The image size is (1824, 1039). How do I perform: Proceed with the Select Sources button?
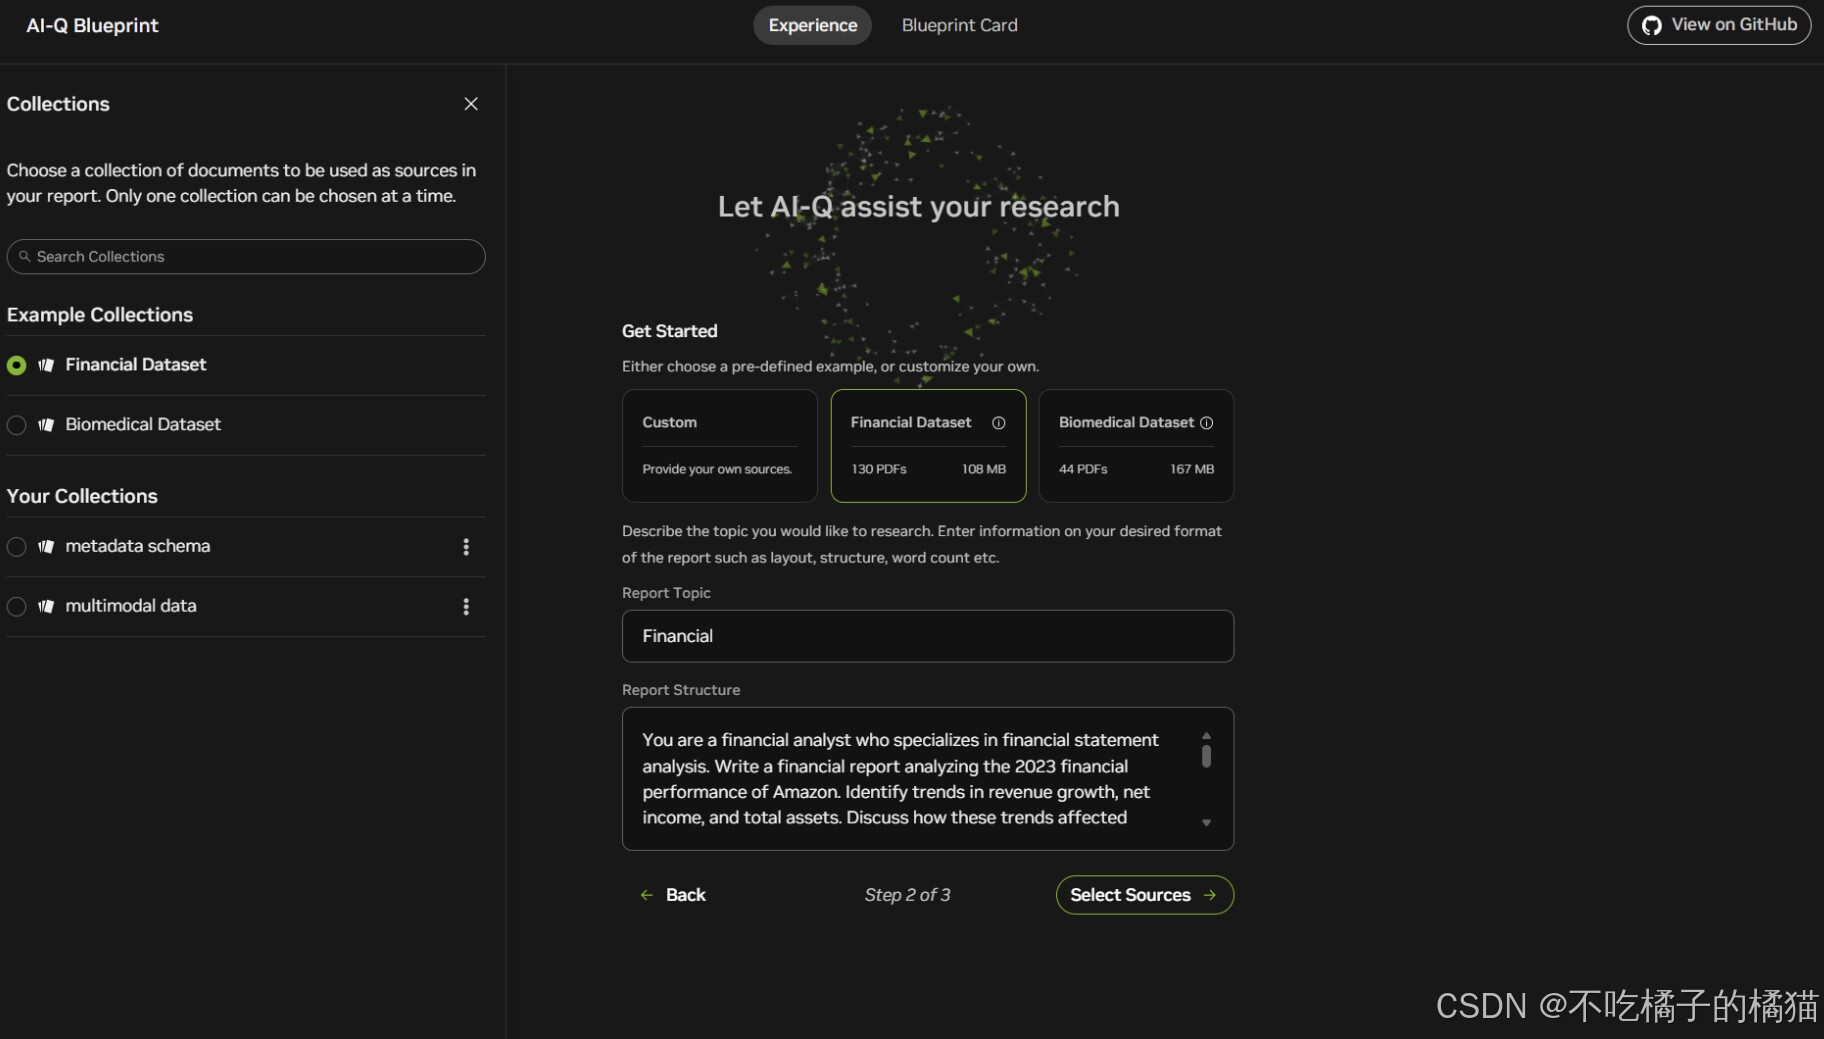click(x=1144, y=895)
